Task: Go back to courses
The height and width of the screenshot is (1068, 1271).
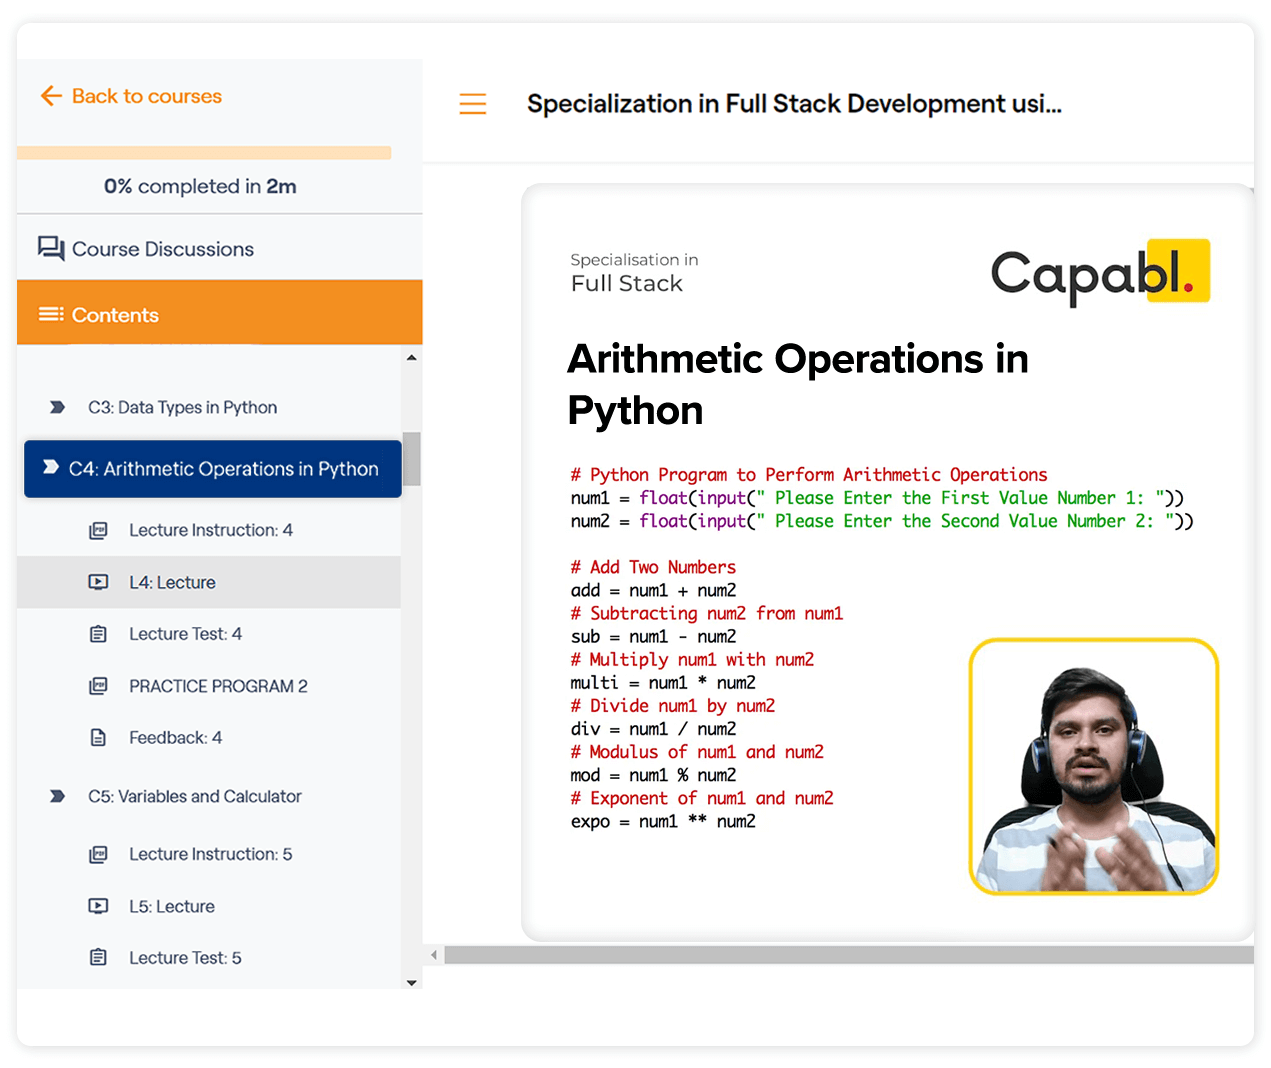Action: coord(146,96)
